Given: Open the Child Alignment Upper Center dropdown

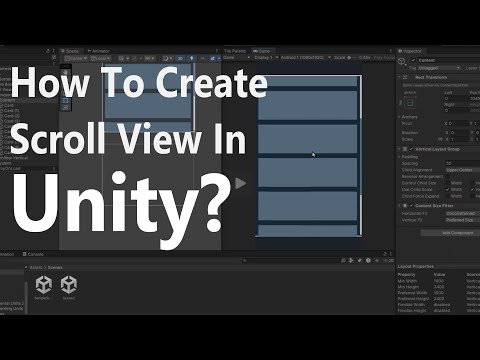Looking at the screenshot, I should pyautogui.click(x=463, y=170).
